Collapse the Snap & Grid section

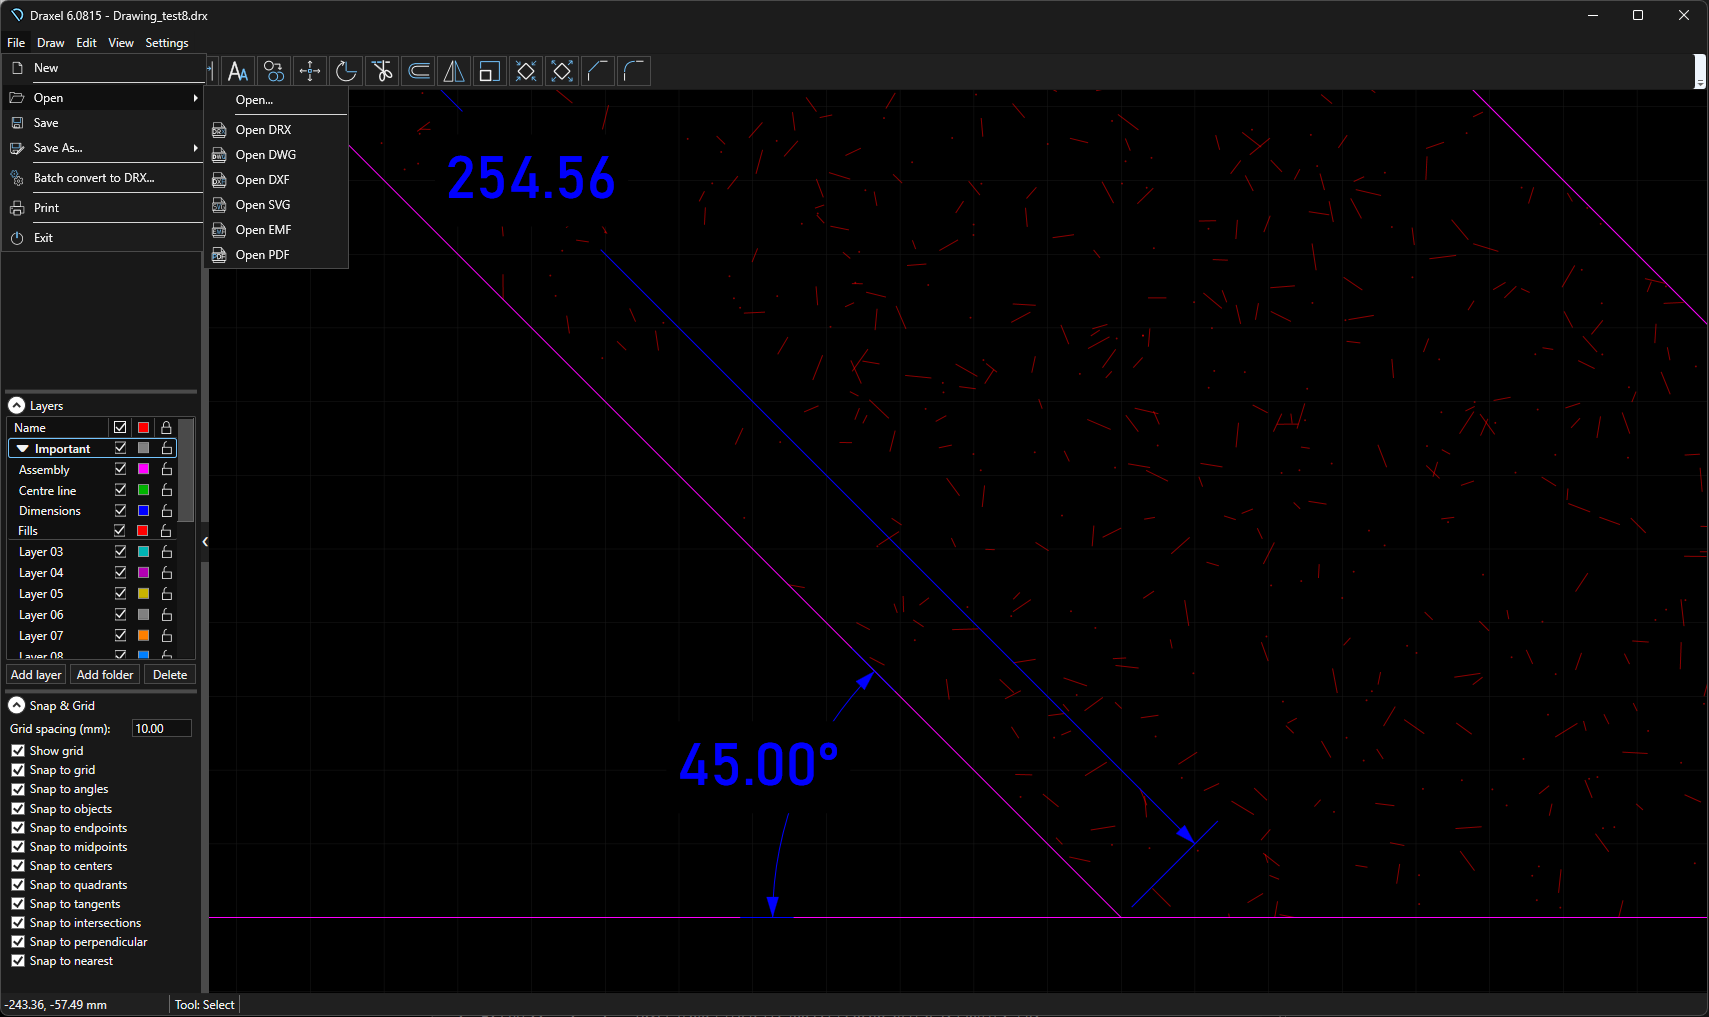[x=17, y=706]
